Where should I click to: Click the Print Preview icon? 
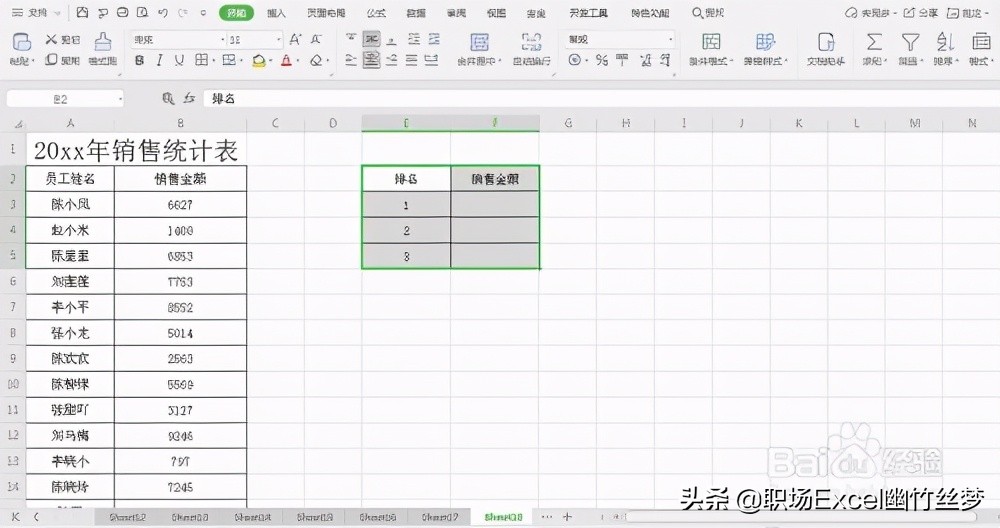[x=143, y=12]
